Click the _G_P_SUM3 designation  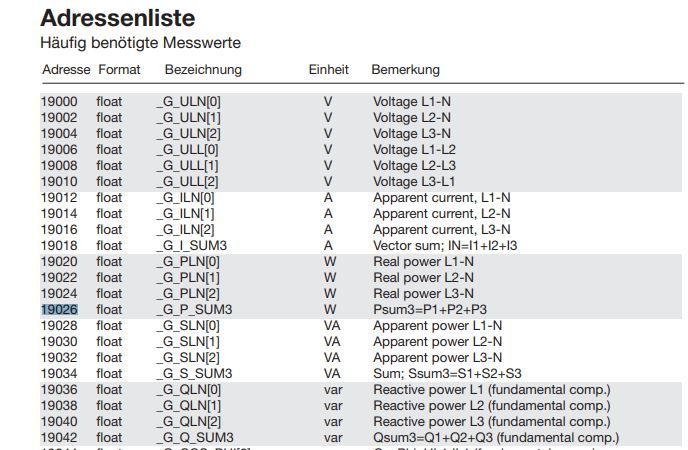(x=194, y=310)
